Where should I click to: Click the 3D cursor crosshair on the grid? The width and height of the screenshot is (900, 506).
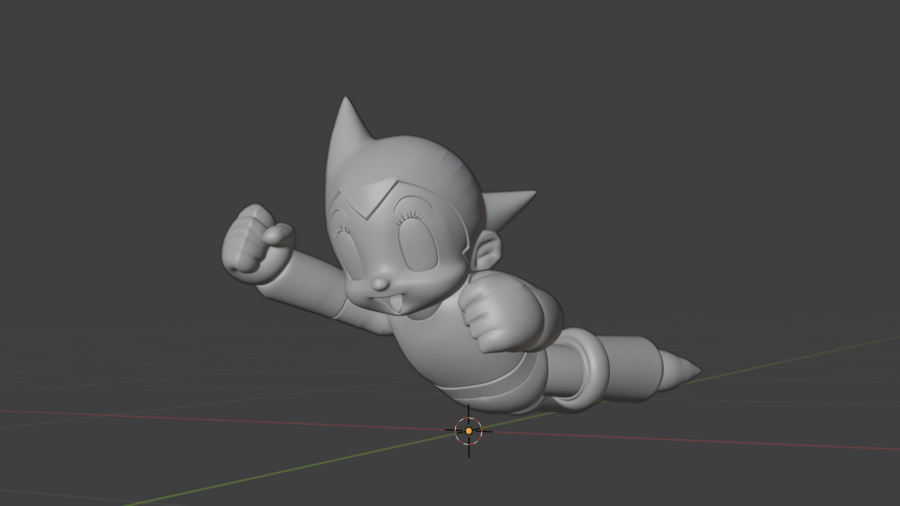point(468,431)
